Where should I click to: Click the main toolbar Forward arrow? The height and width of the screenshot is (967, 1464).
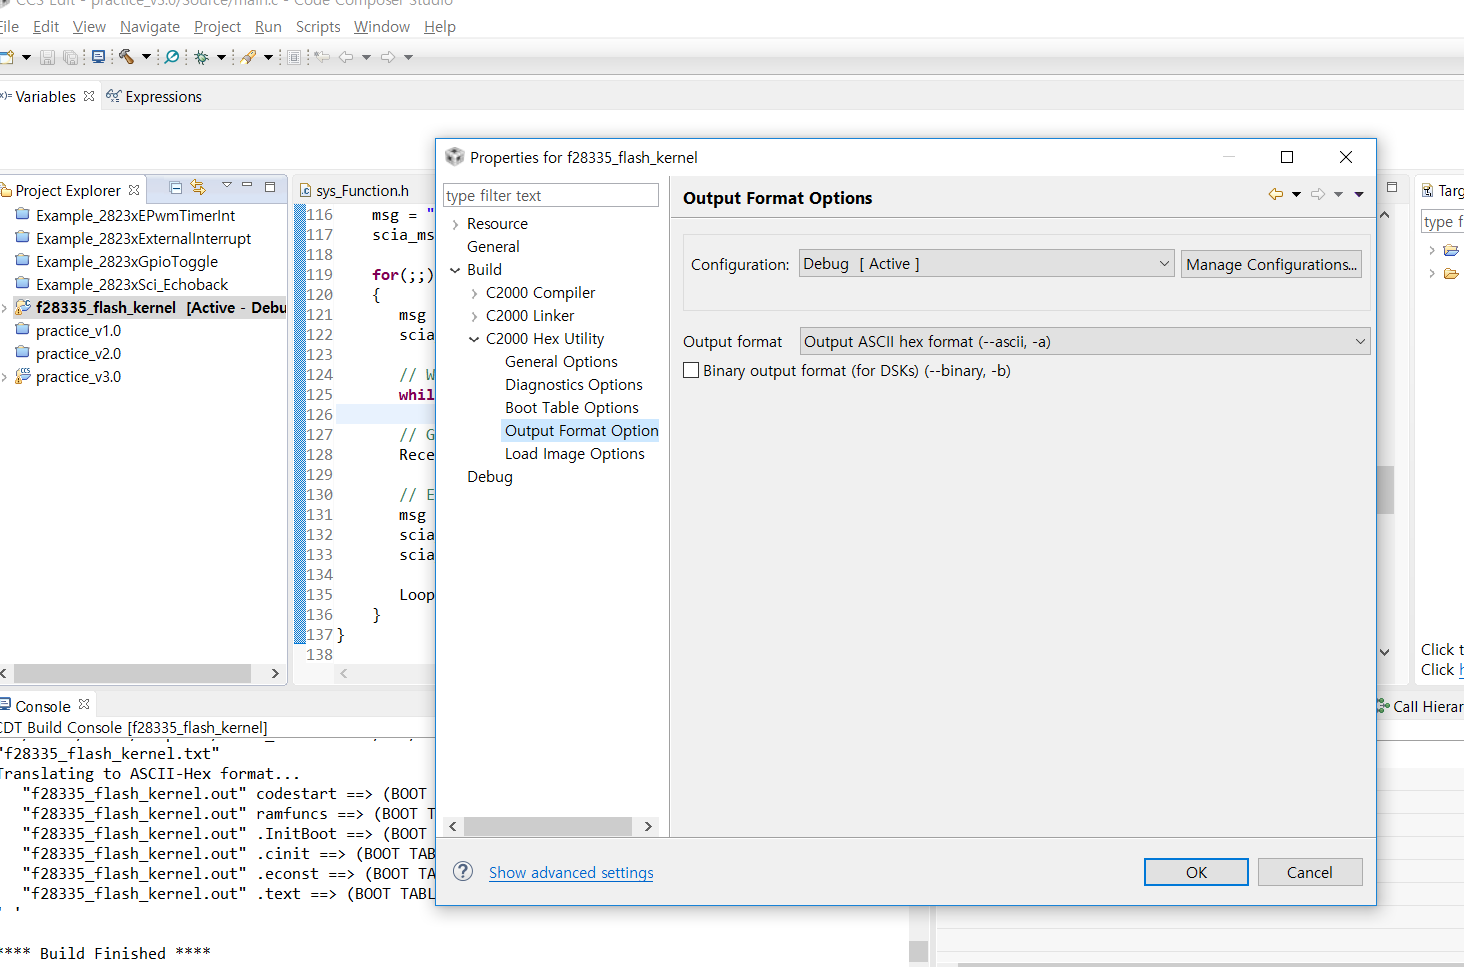pos(388,57)
